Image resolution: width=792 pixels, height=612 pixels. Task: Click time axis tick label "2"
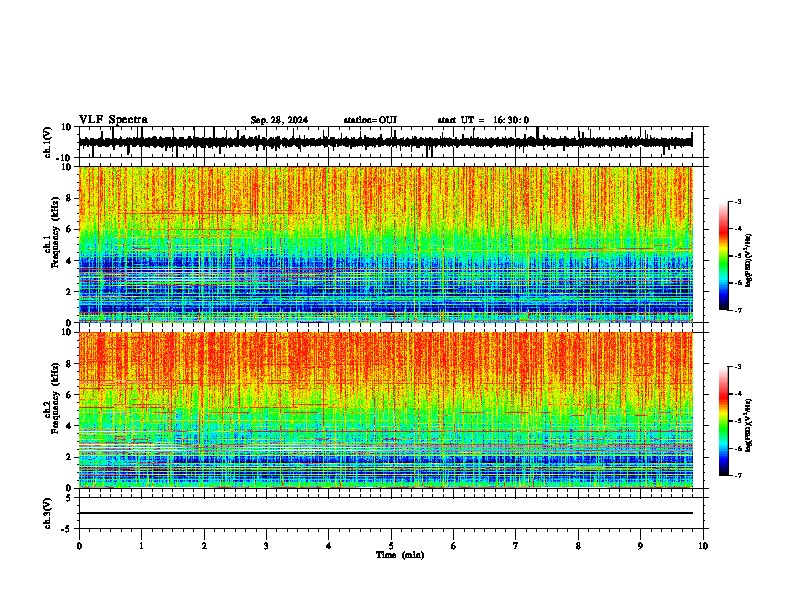(204, 546)
